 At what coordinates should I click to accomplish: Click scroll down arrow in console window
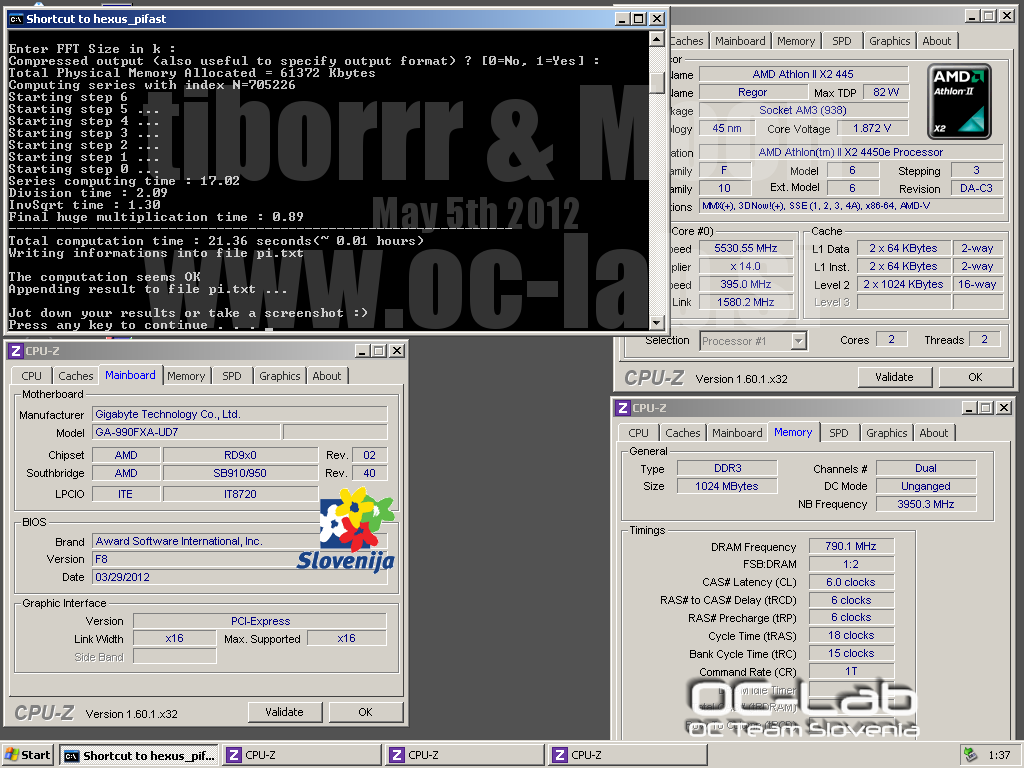[657, 323]
